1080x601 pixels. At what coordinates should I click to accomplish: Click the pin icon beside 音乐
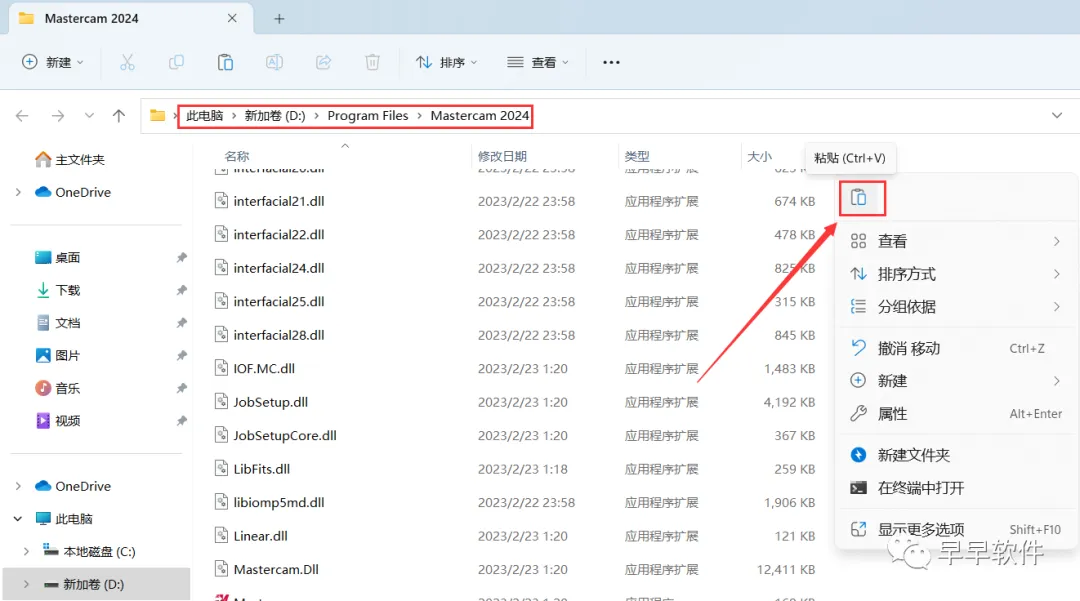pyautogui.click(x=181, y=388)
